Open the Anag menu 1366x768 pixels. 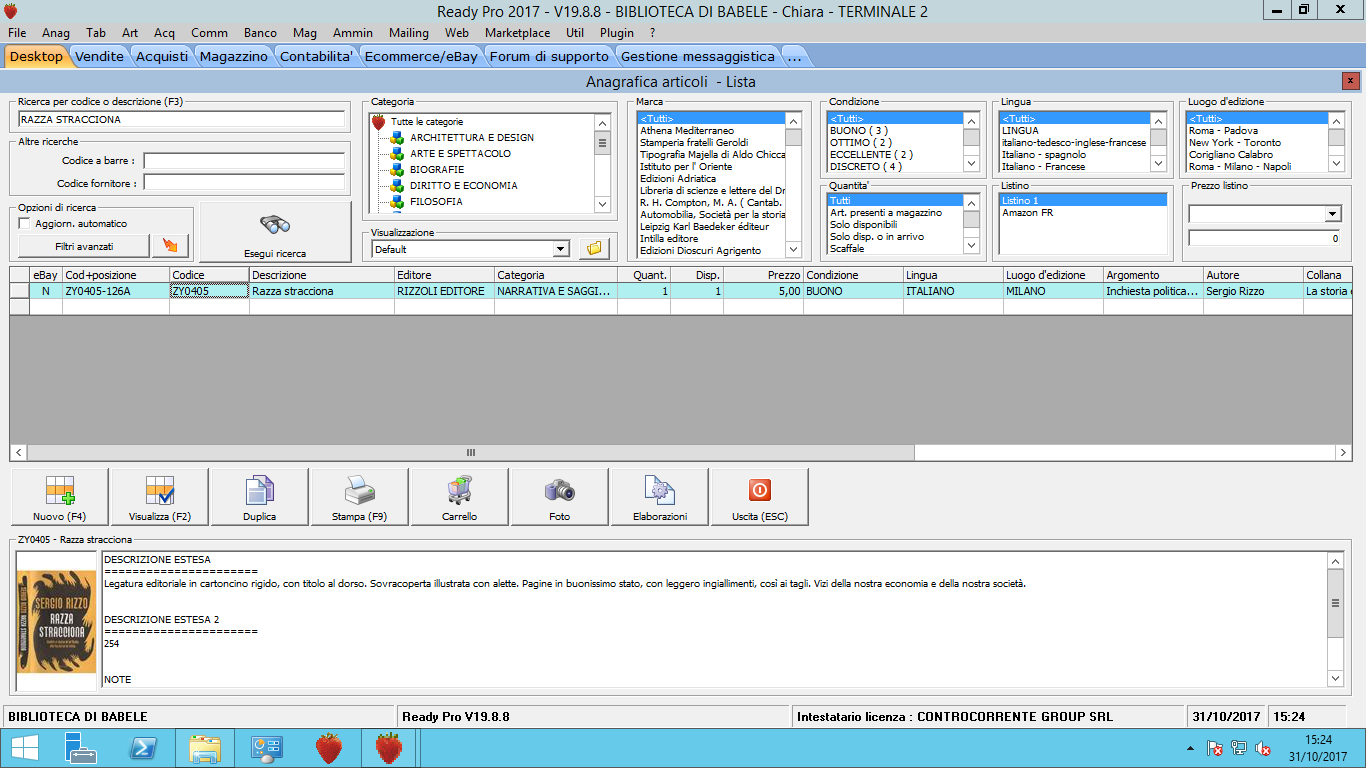click(x=56, y=33)
